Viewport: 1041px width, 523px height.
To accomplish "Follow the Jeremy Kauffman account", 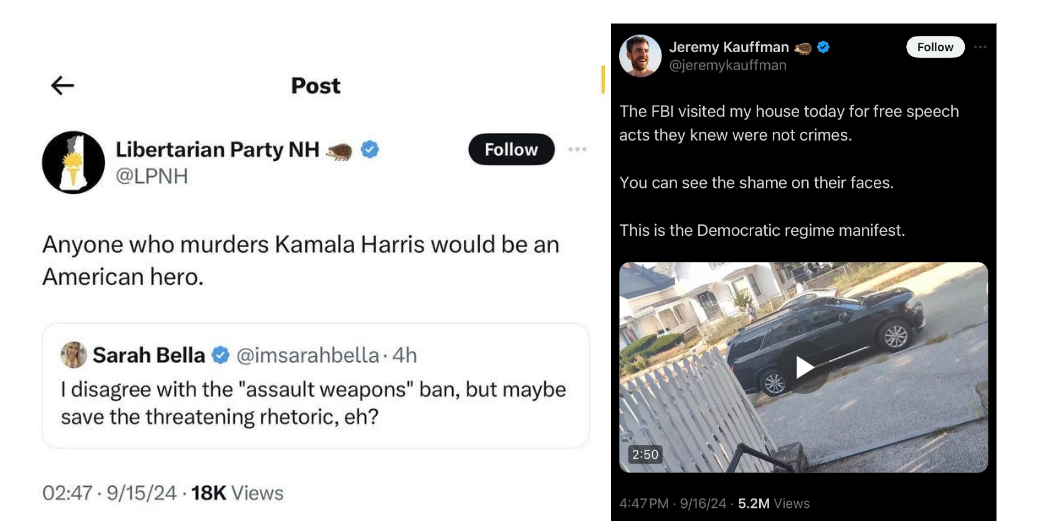I will (935, 47).
